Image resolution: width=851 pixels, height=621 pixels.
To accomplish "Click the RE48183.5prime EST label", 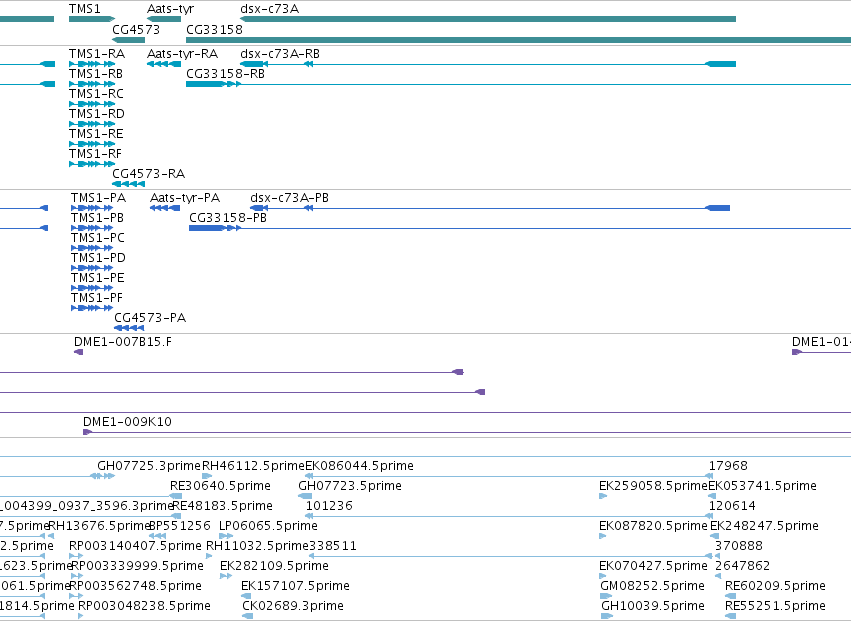I will tap(223, 506).
